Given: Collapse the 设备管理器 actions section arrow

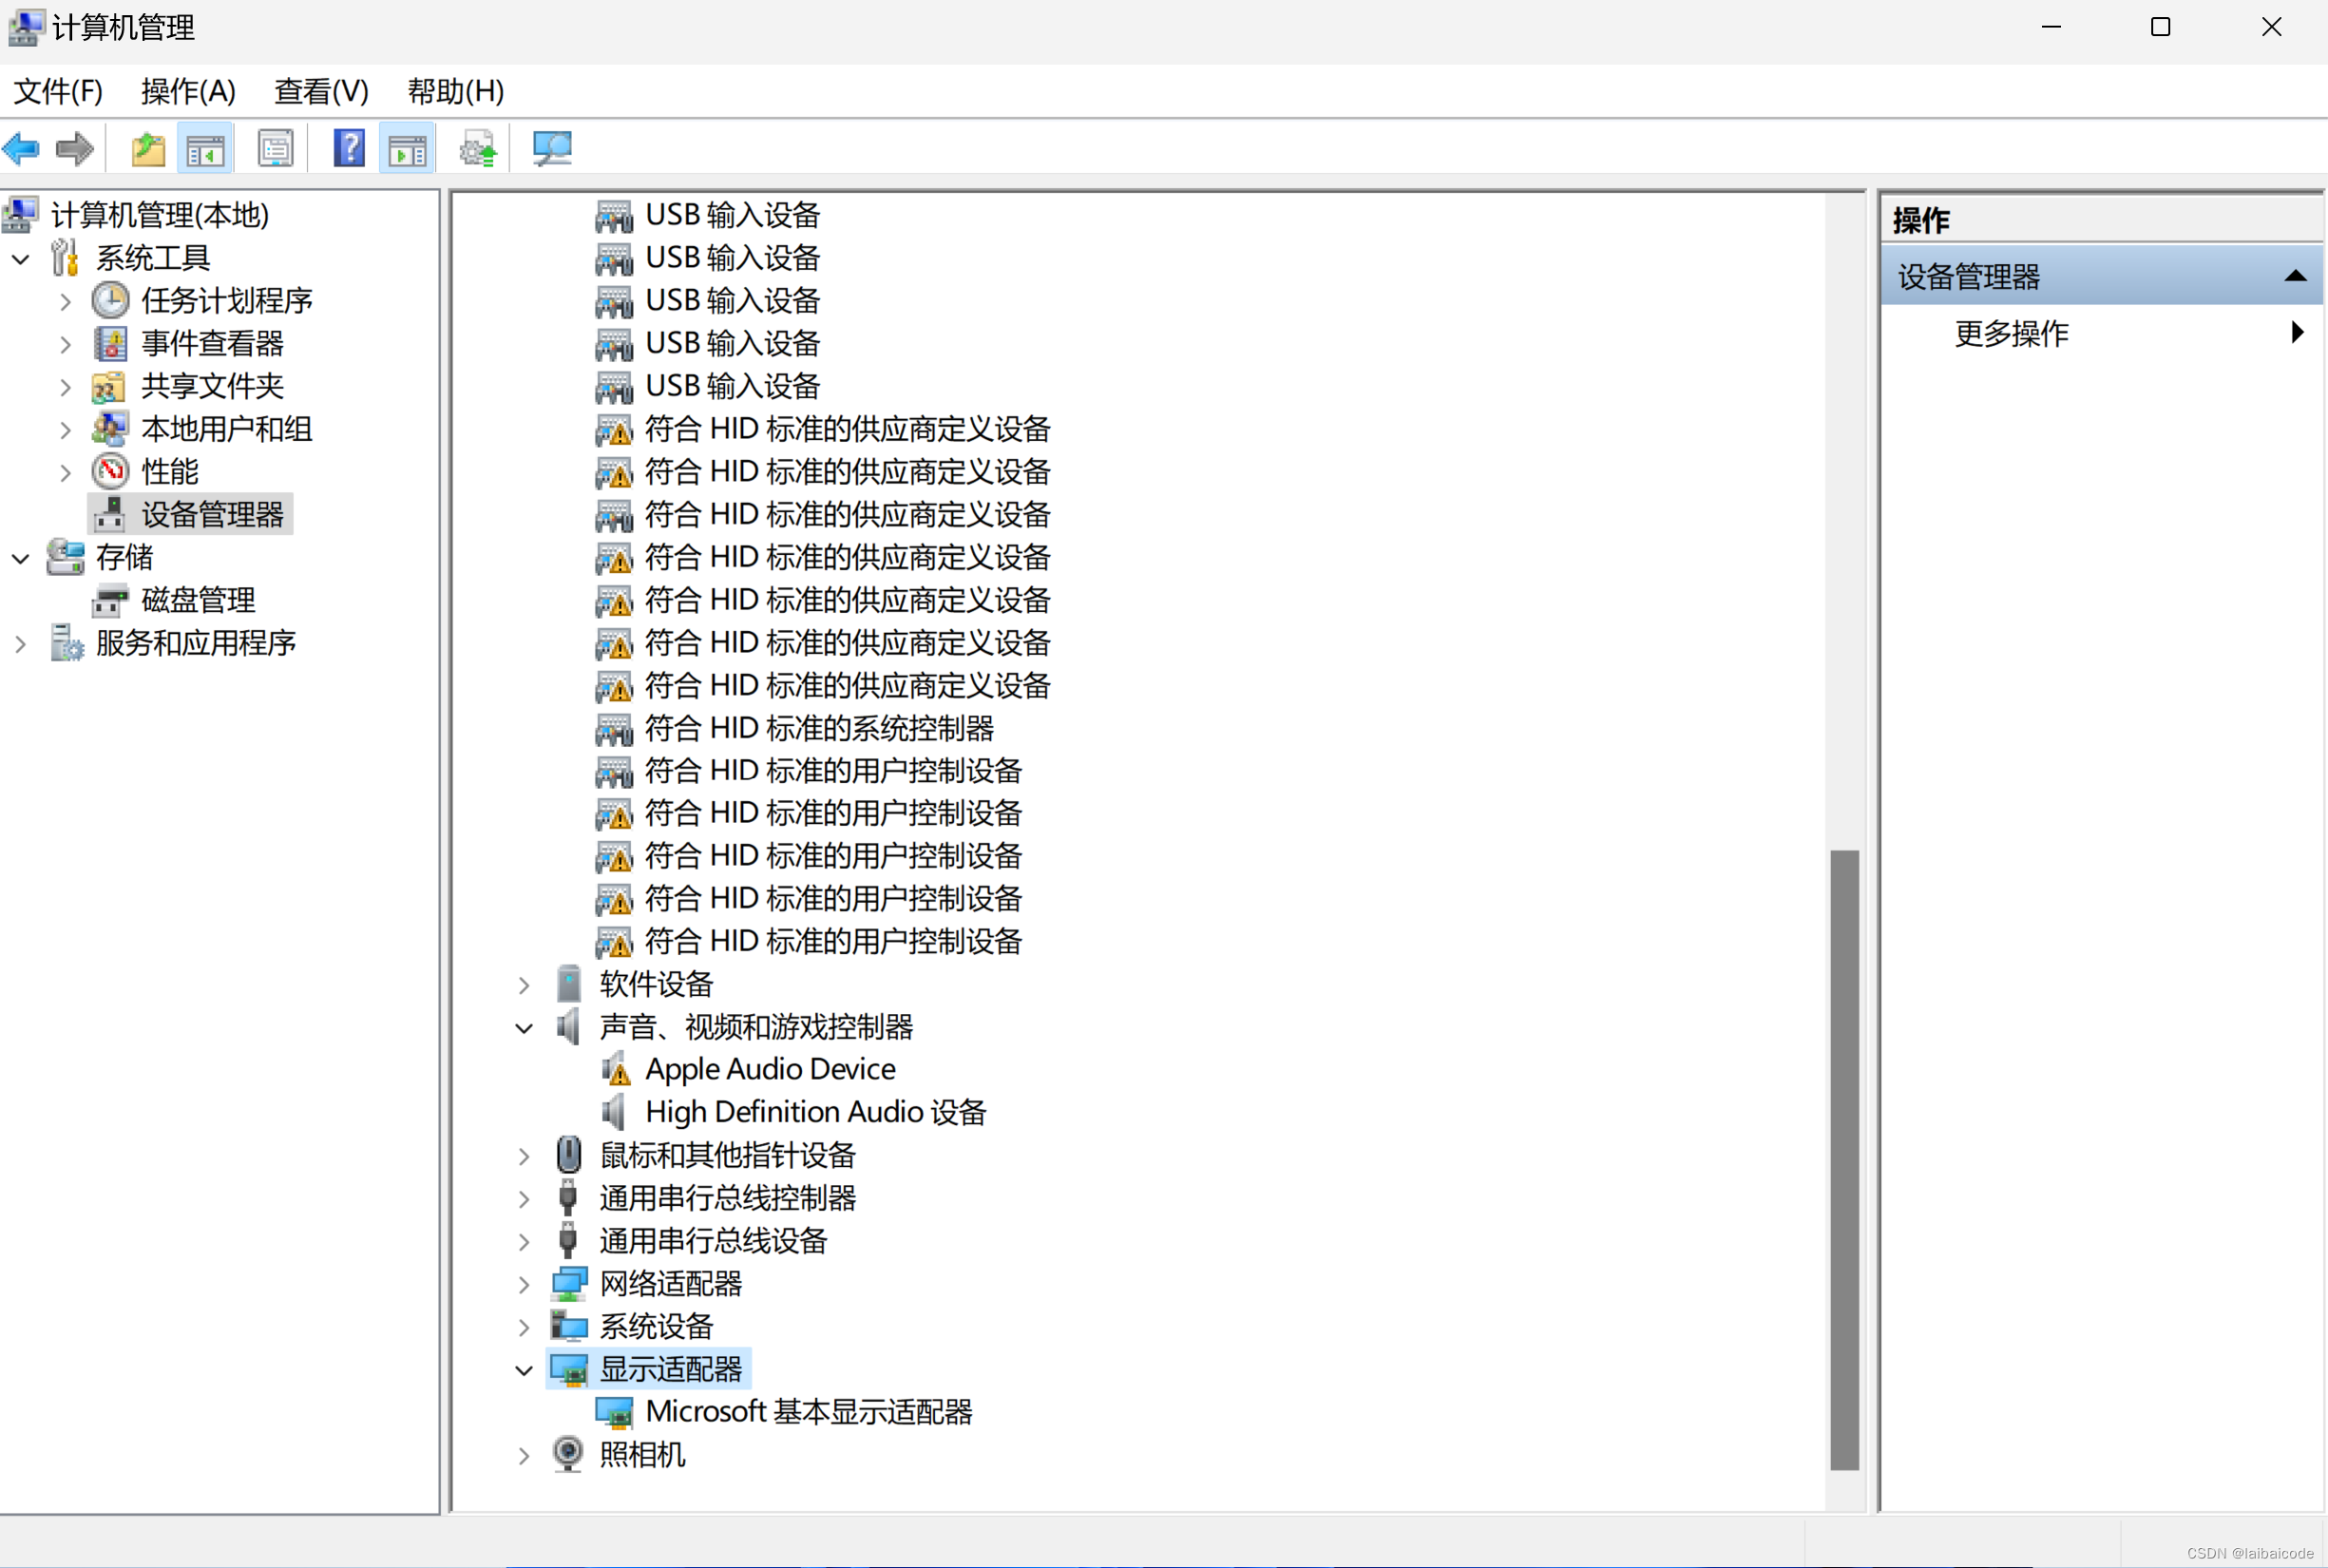Looking at the screenshot, I should (2295, 276).
